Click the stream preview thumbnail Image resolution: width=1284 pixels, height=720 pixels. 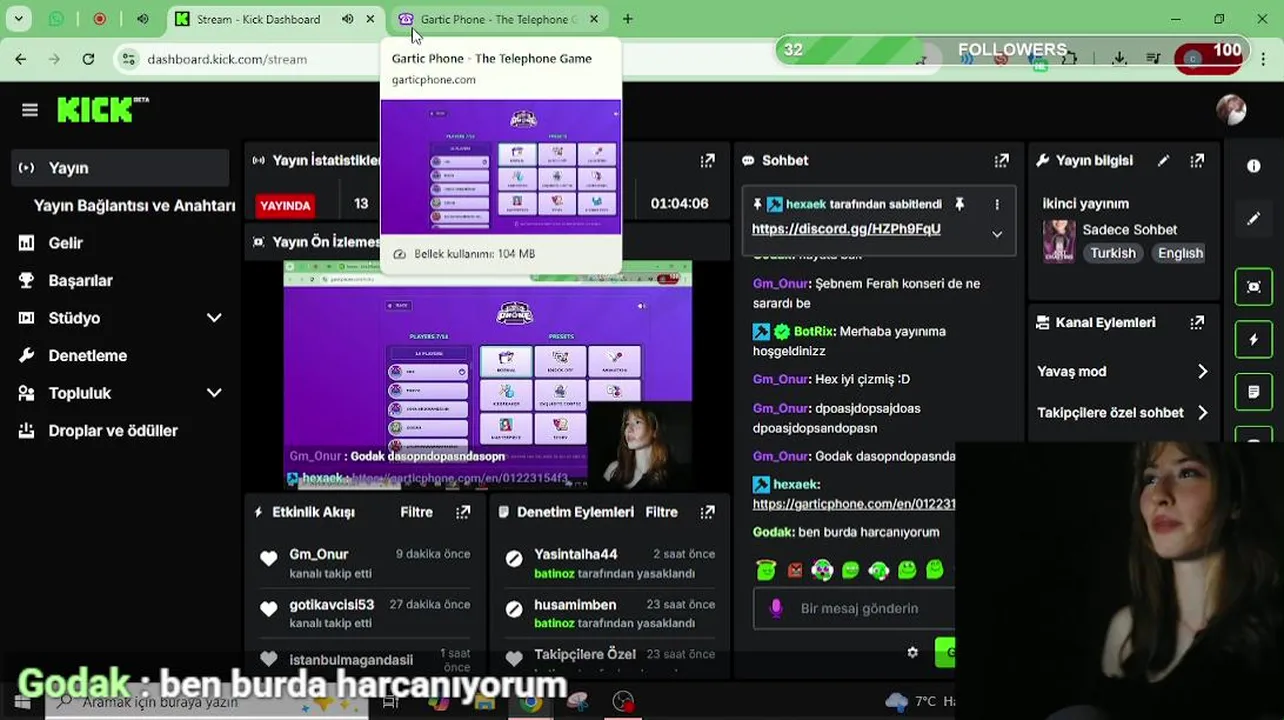click(487, 375)
